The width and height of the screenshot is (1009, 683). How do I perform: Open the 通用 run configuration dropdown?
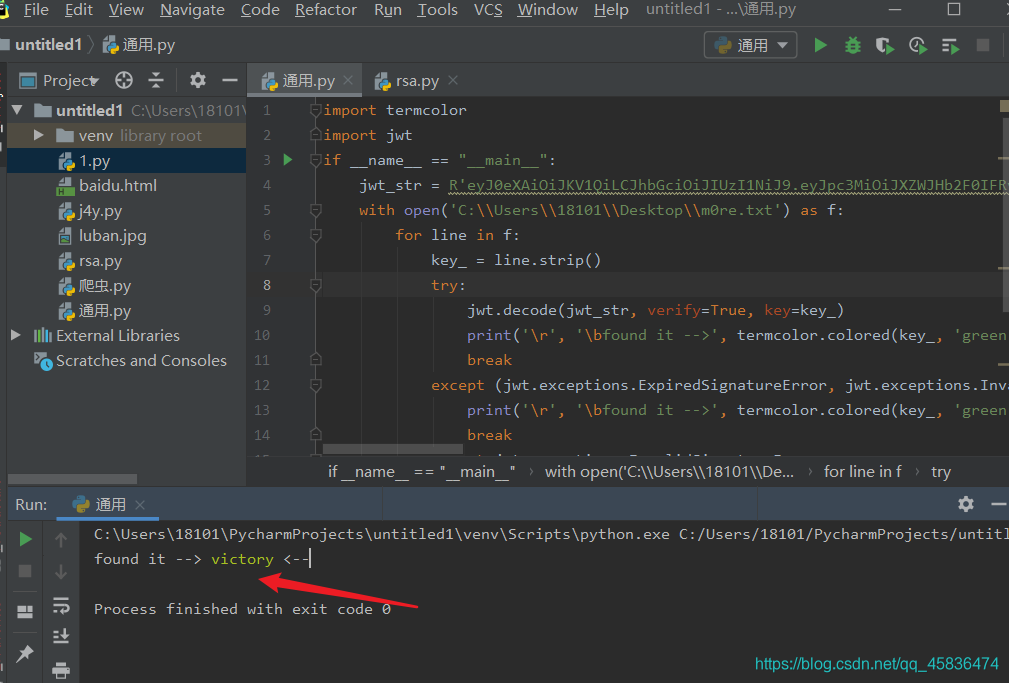750,45
